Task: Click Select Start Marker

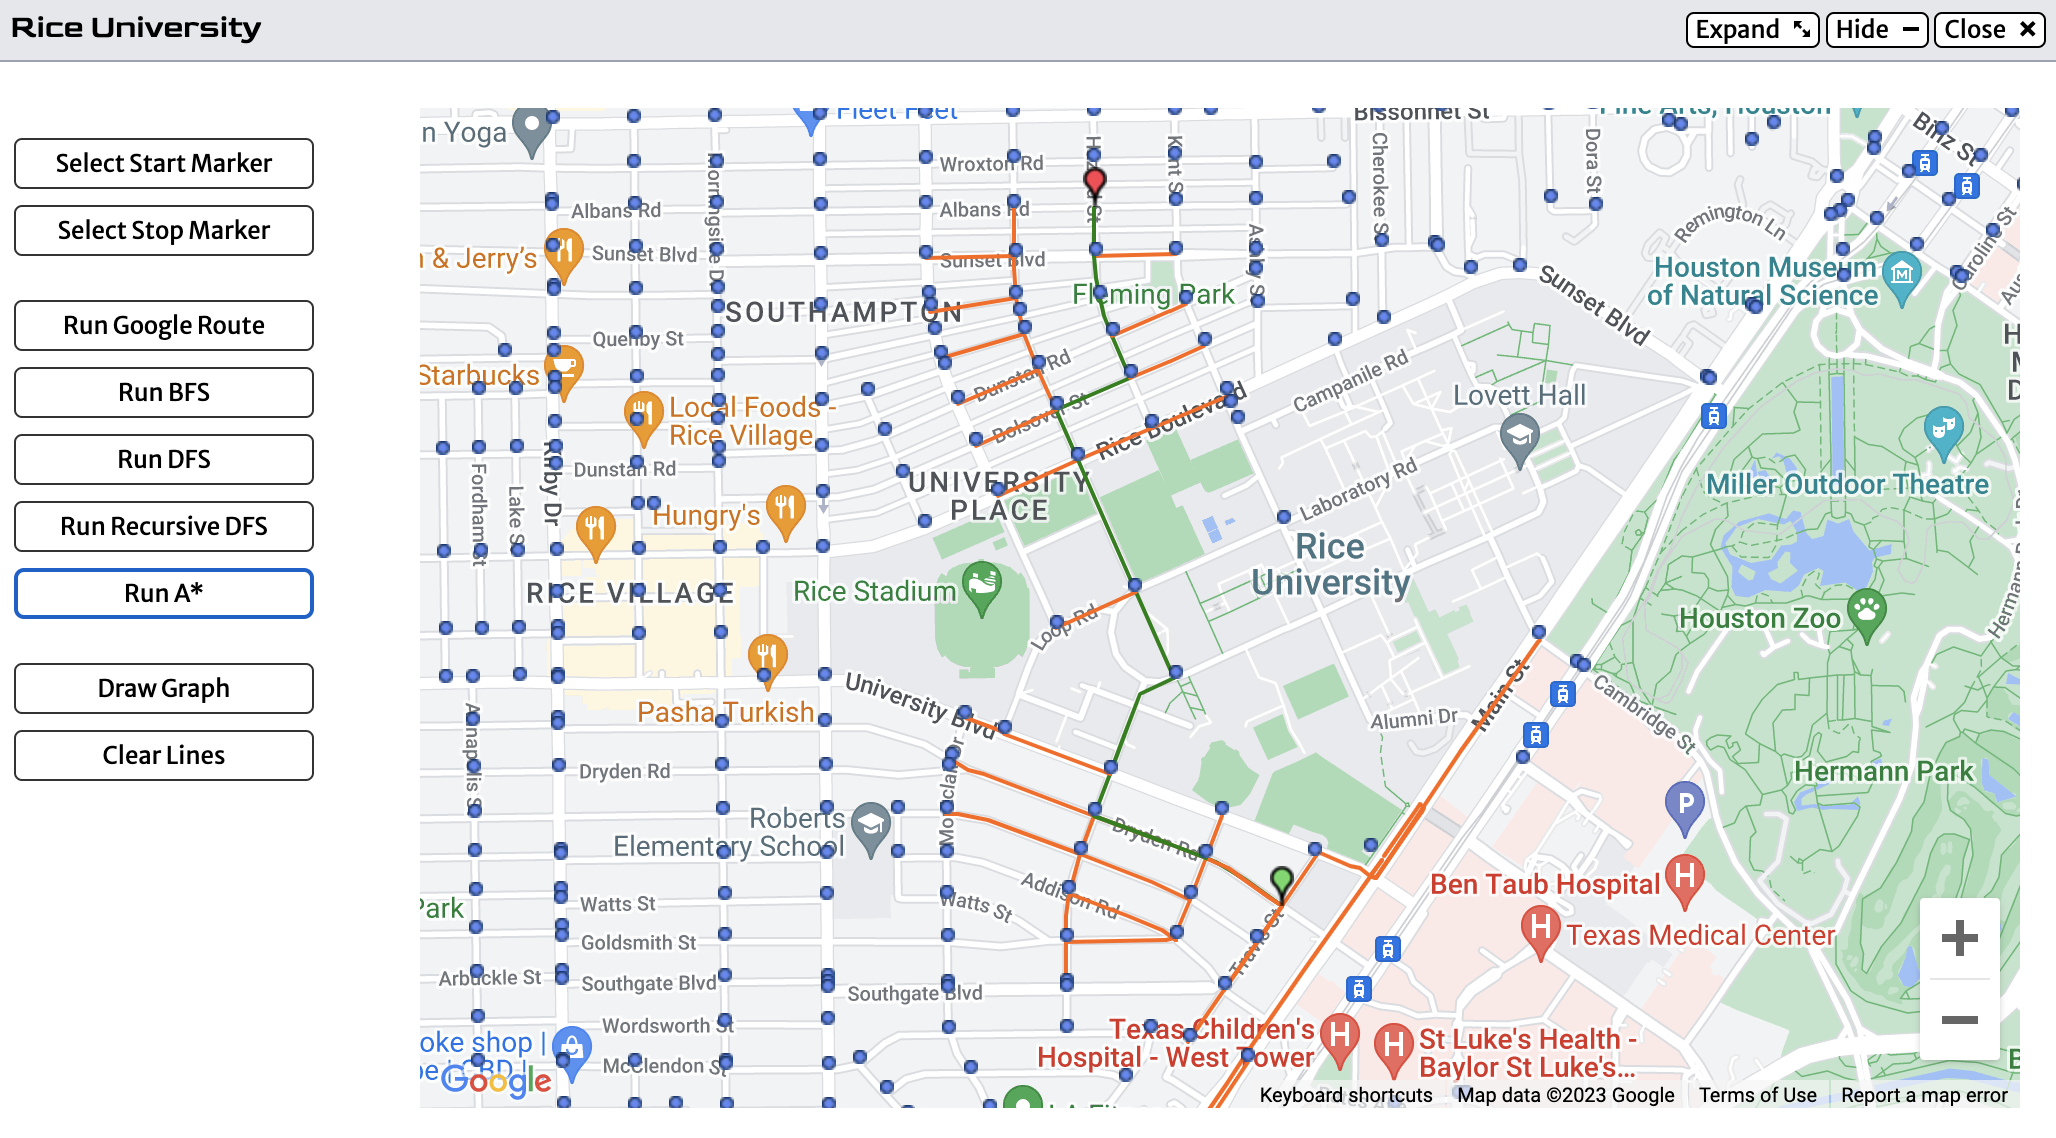Action: tap(163, 163)
